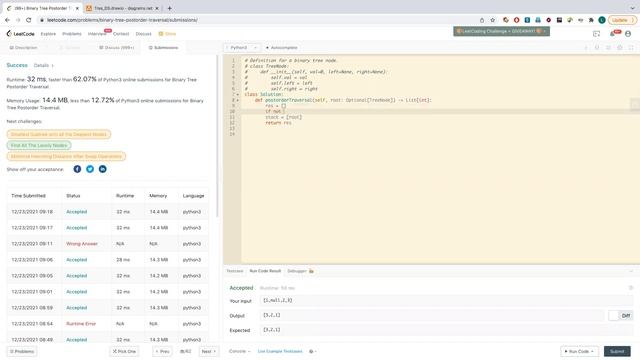Screen dimensions: 640x360
Task: Open the Extensions puzzle icon in Chrome
Action: click(591, 20)
